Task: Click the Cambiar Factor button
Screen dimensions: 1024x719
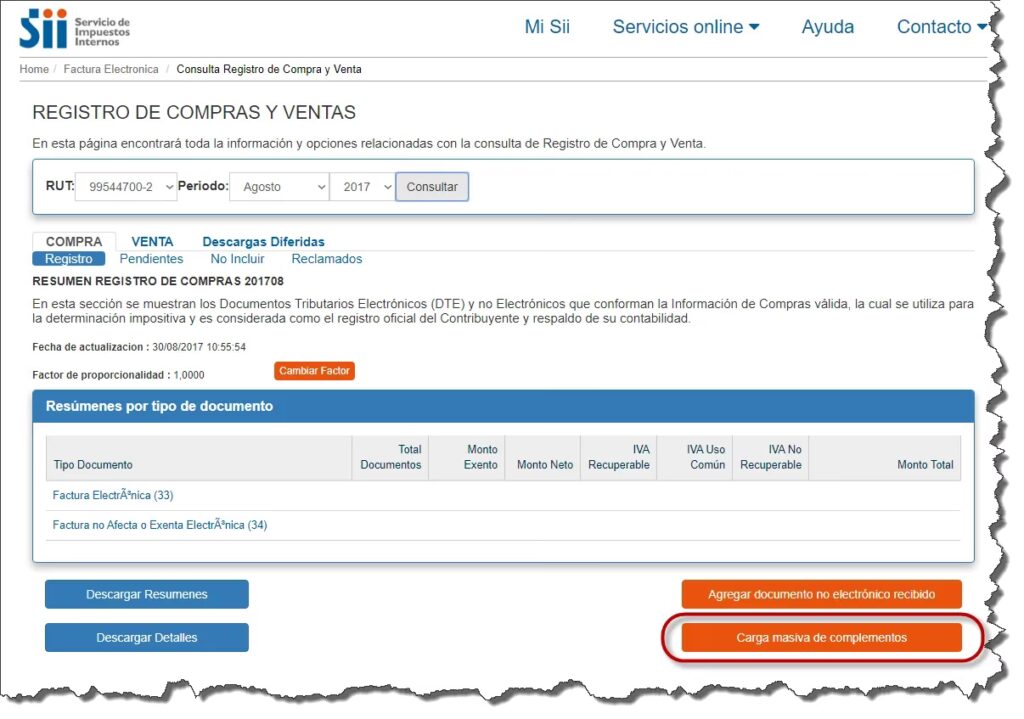Action: tap(314, 371)
